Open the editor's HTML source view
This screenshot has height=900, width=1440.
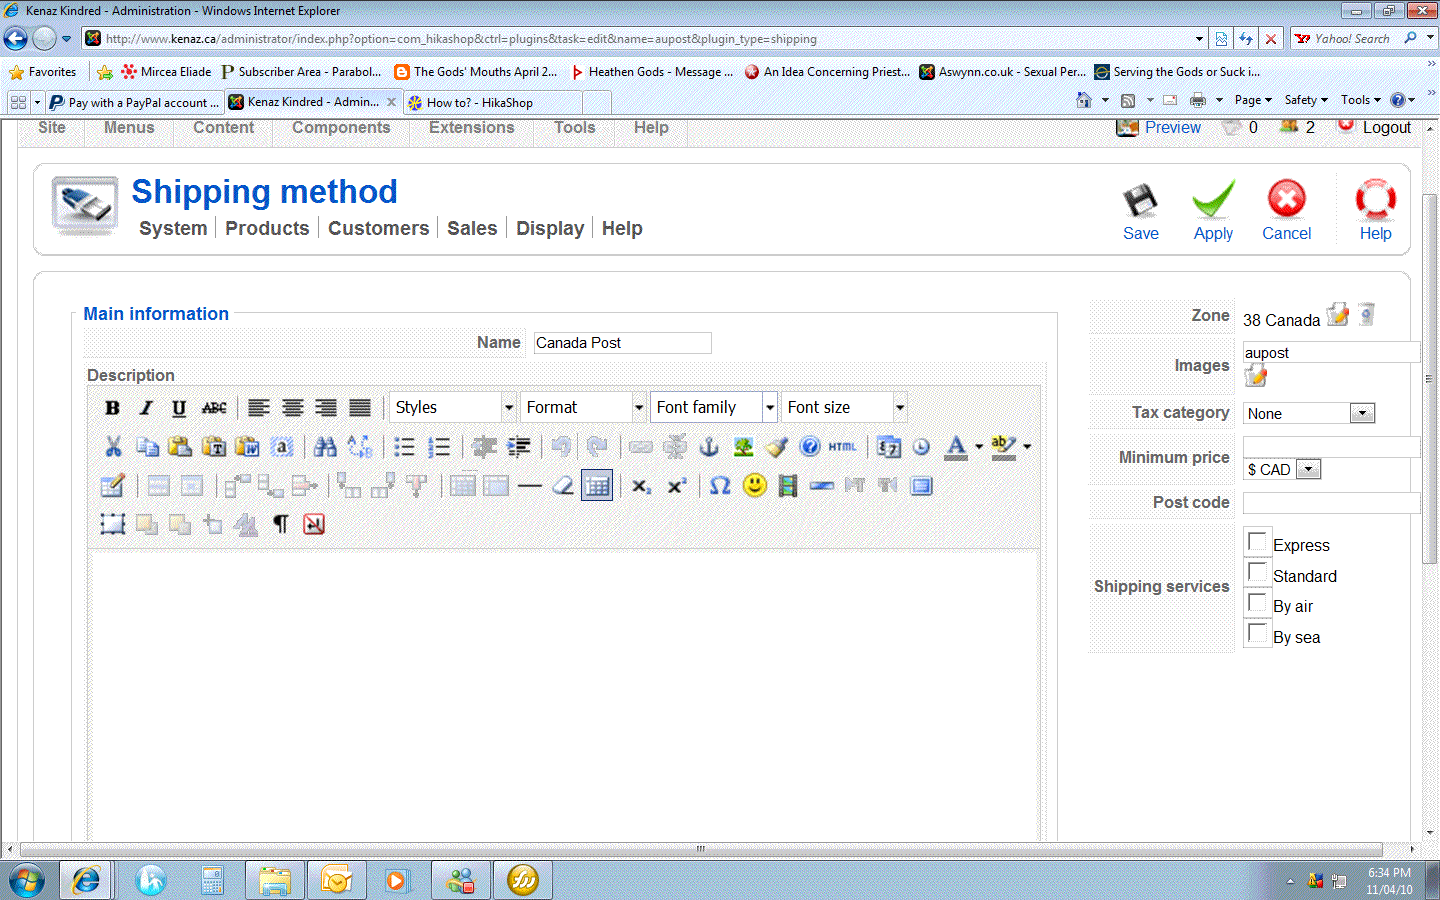(842, 447)
